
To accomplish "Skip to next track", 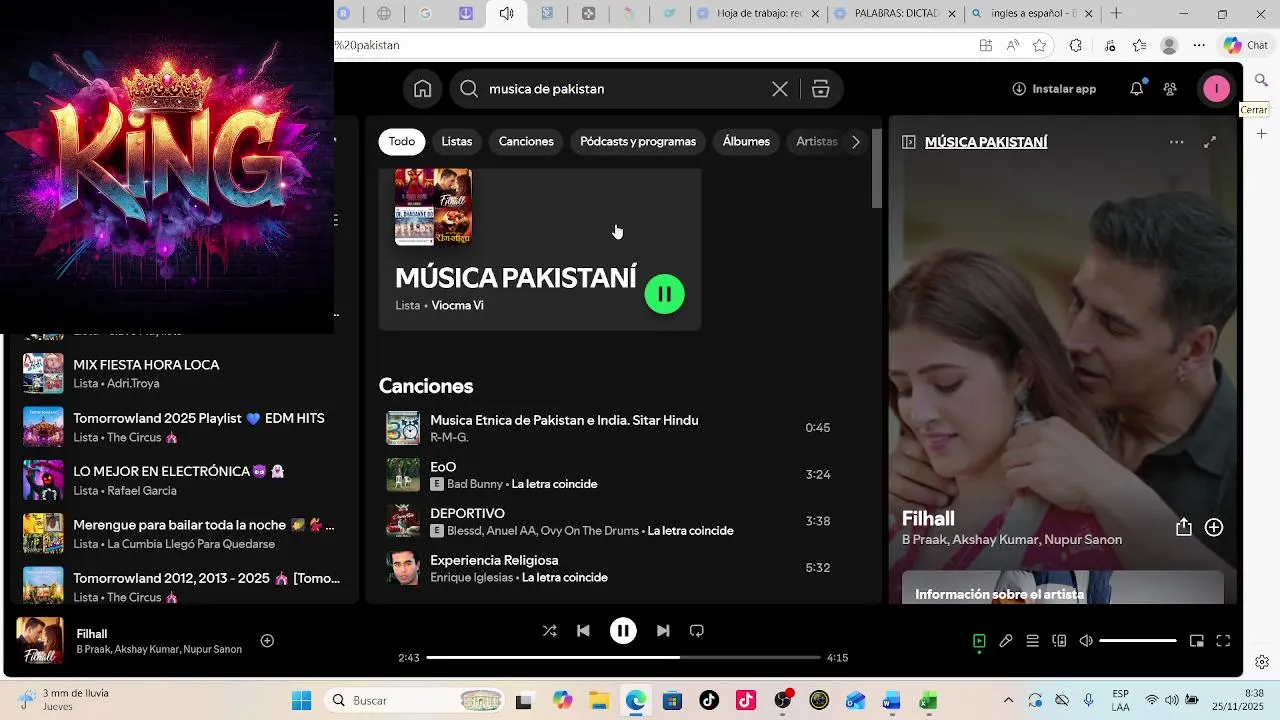I will (663, 631).
